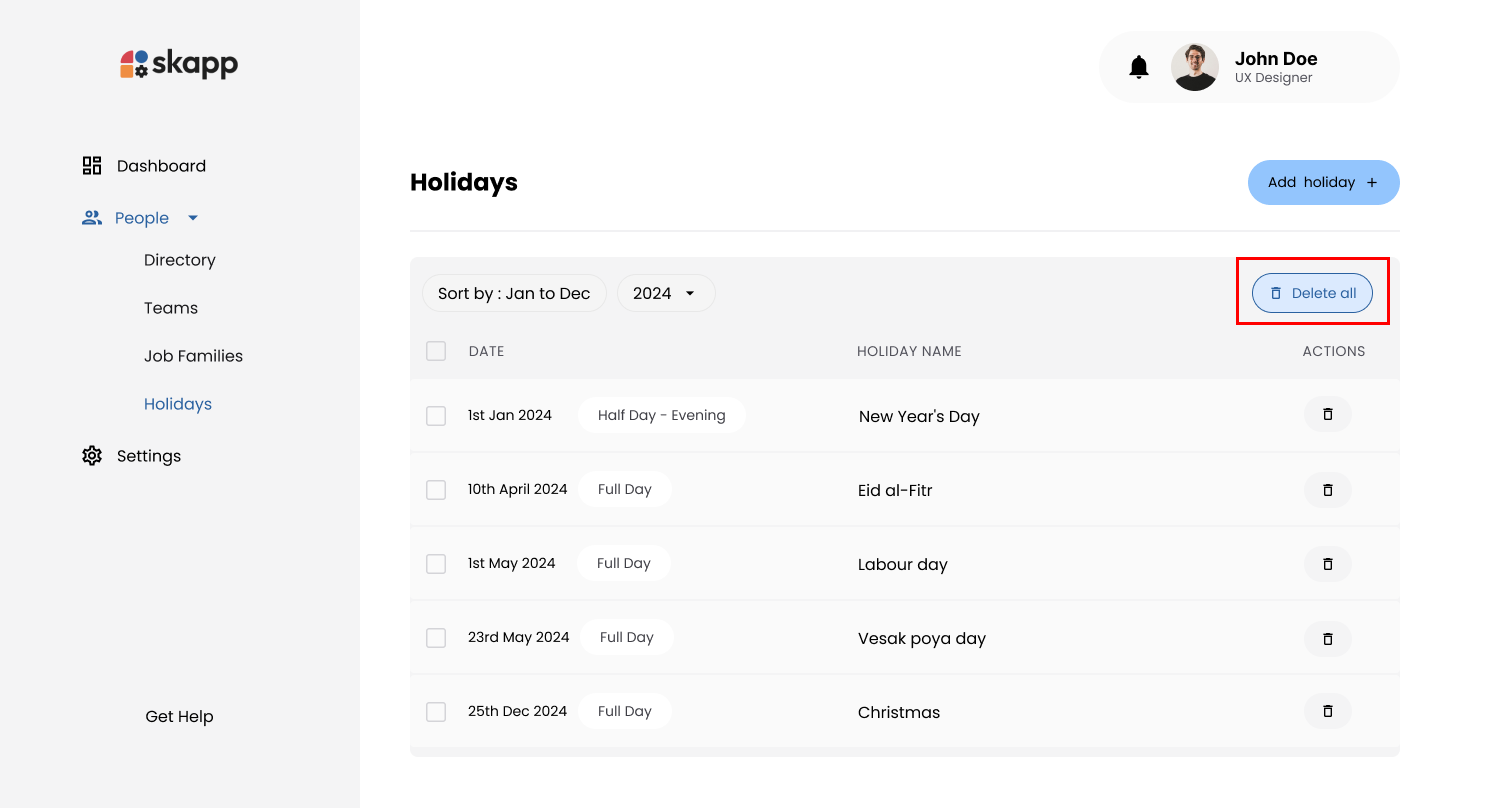Collapse the People navigation section
The width and height of the screenshot is (1512, 808).
(x=193, y=217)
